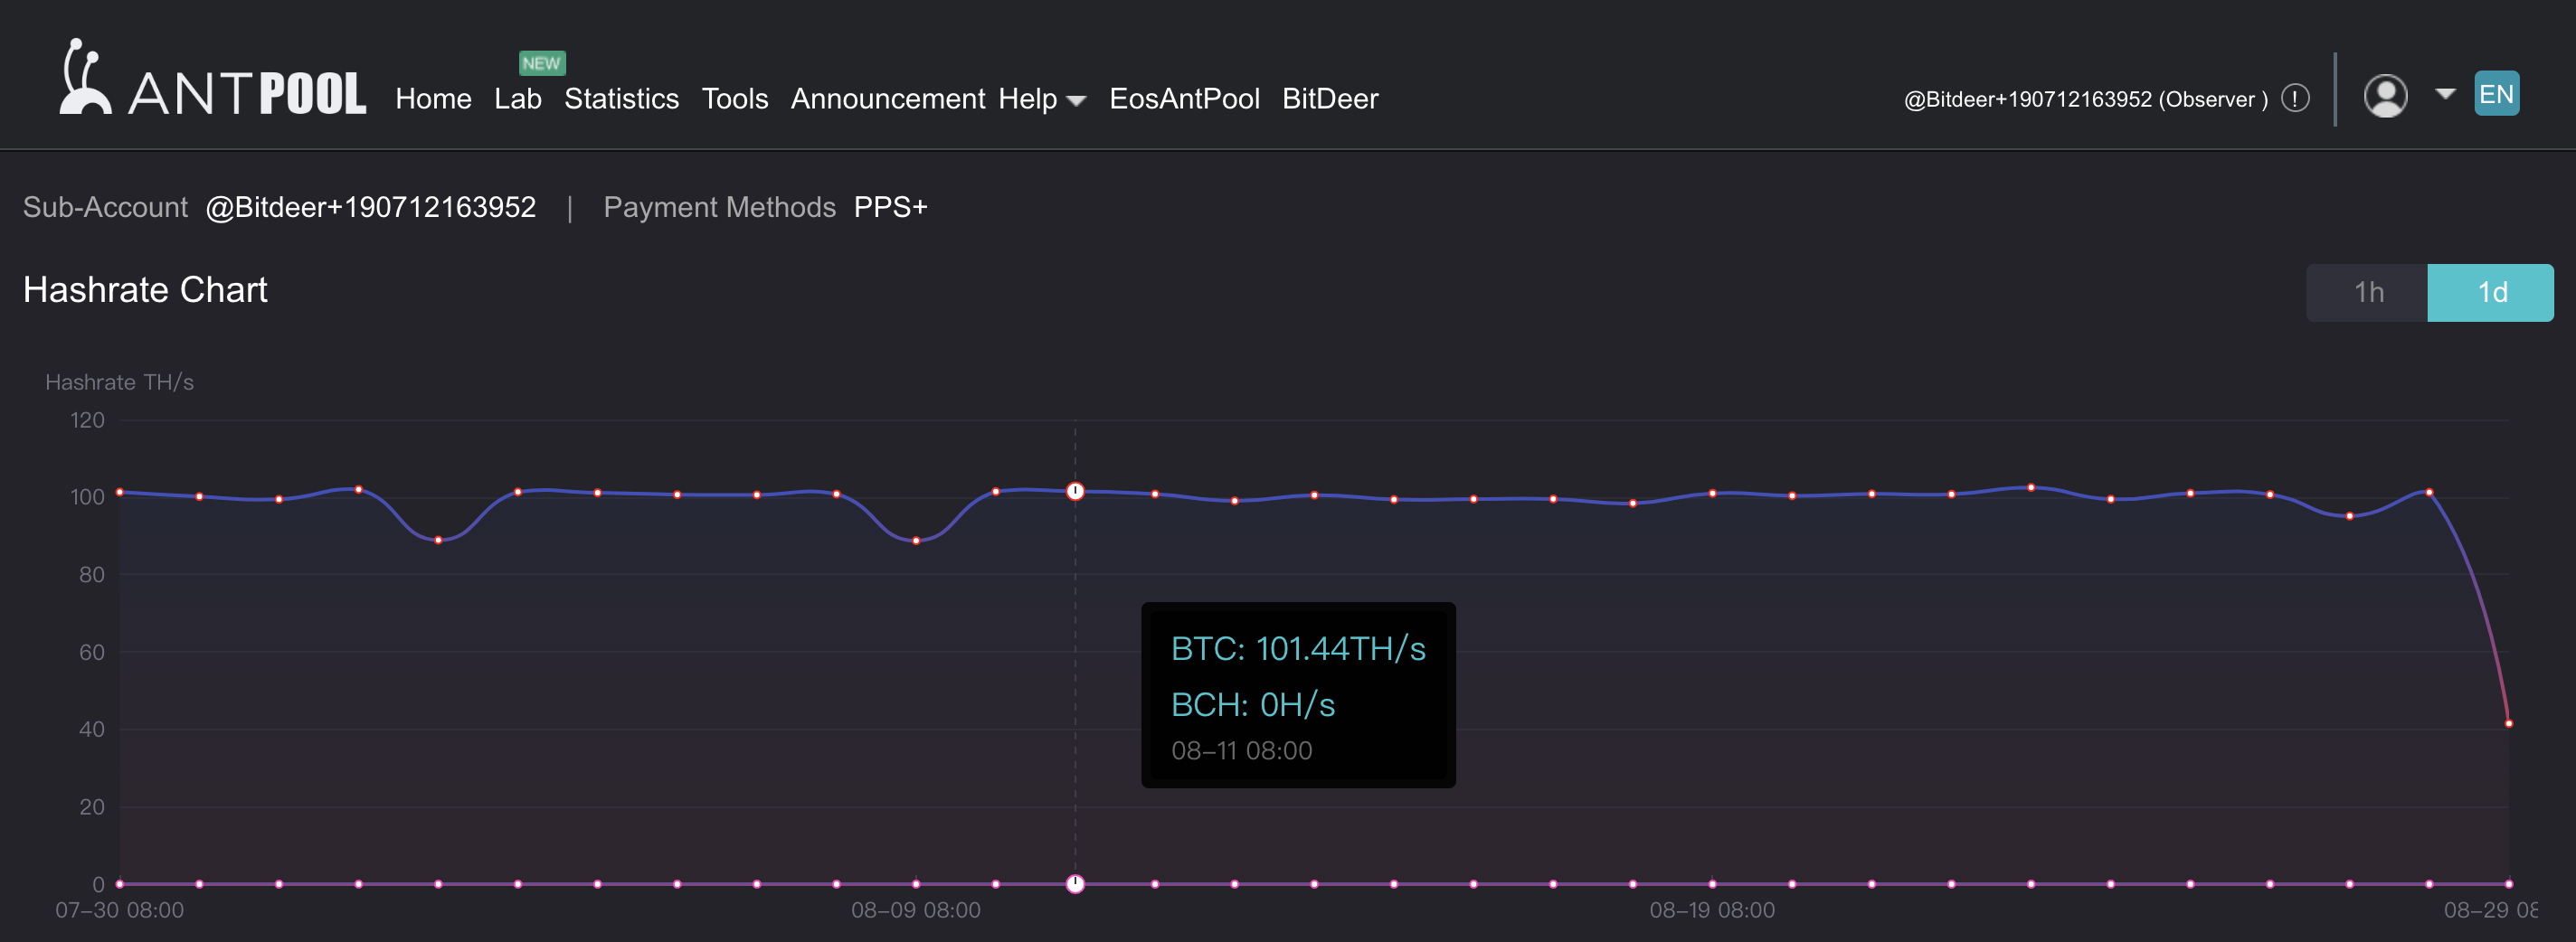The height and width of the screenshot is (942, 2576).
Task: Go to the Home page
Action: click(x=433, y=99)
